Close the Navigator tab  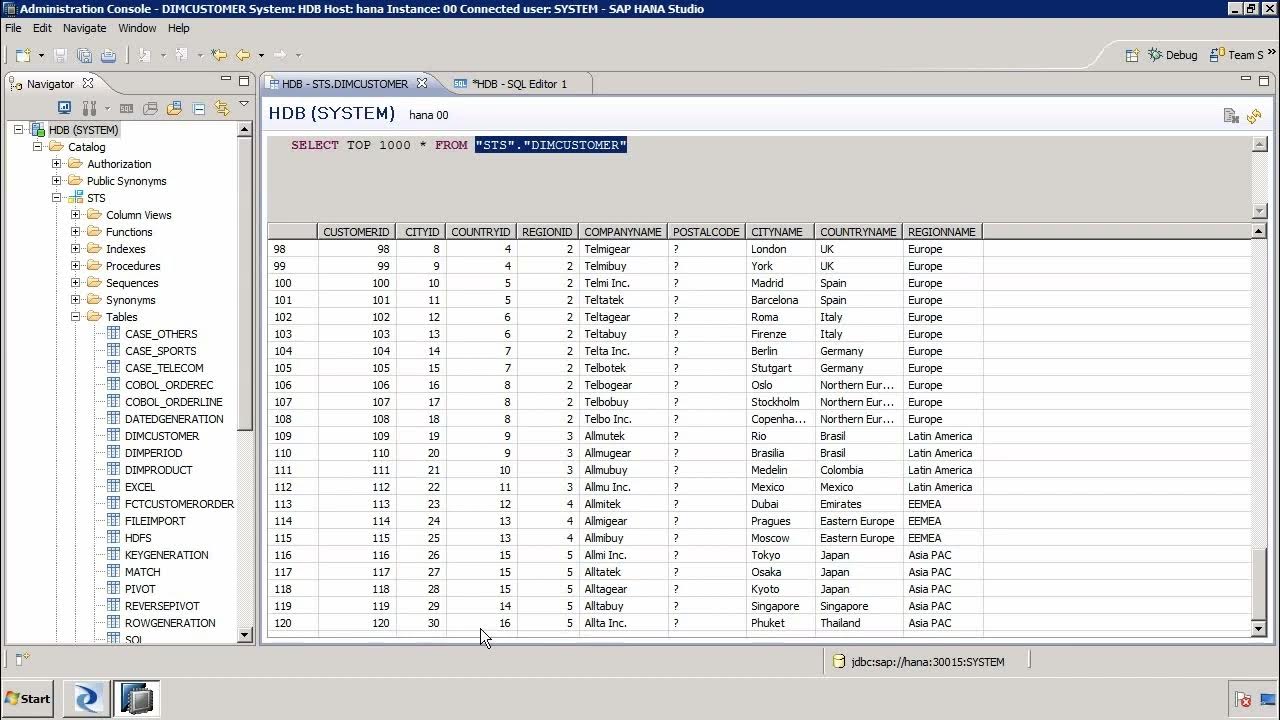coord(88,84)
